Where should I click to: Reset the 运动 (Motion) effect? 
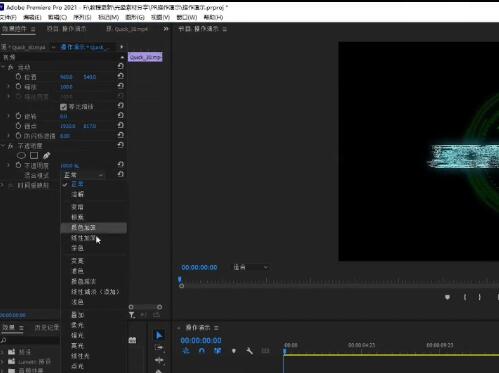click(121, 66)
